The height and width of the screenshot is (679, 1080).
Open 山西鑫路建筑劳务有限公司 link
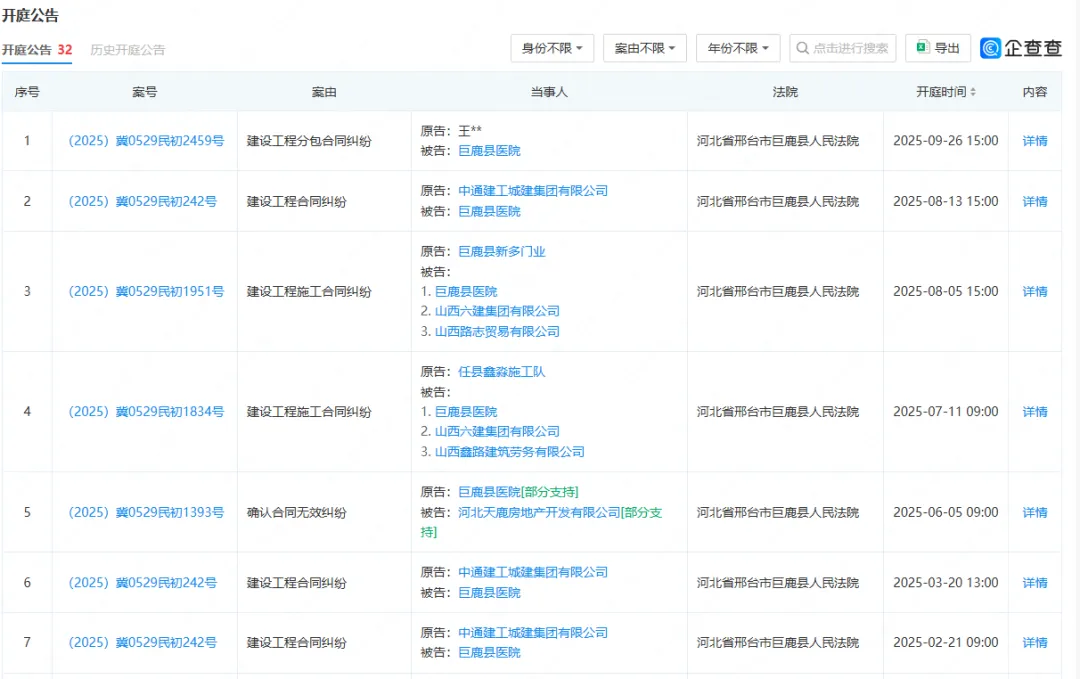coord(510,452)
